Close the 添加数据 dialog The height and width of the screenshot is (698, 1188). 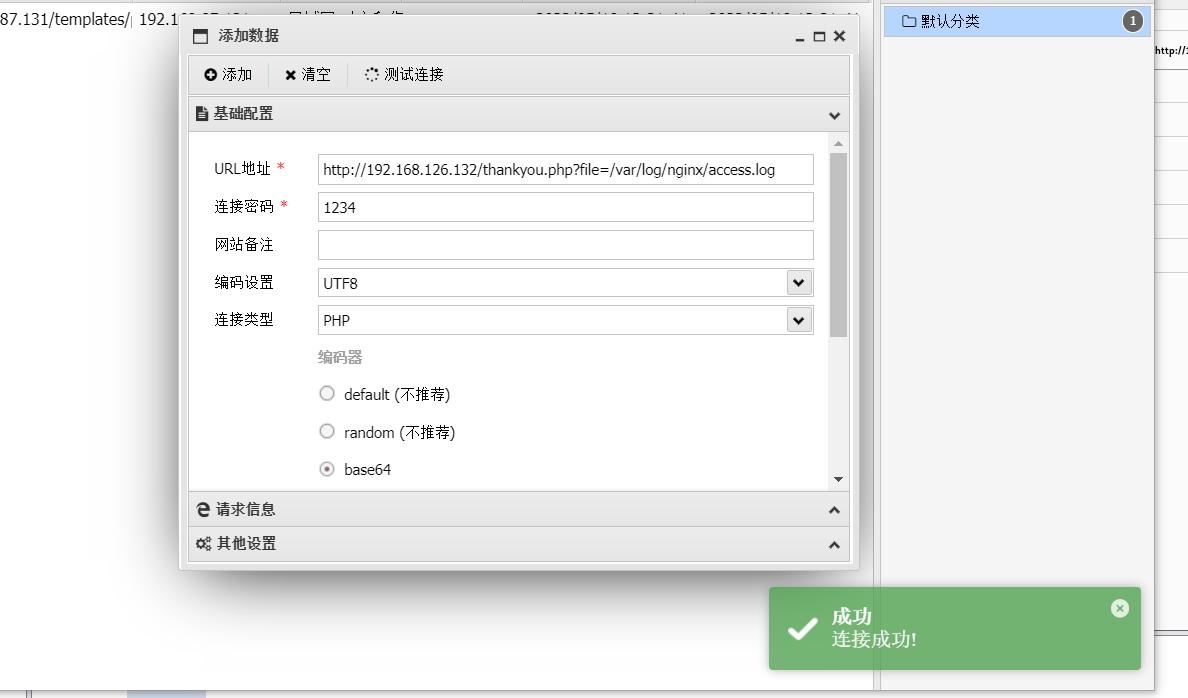point(839,36)
